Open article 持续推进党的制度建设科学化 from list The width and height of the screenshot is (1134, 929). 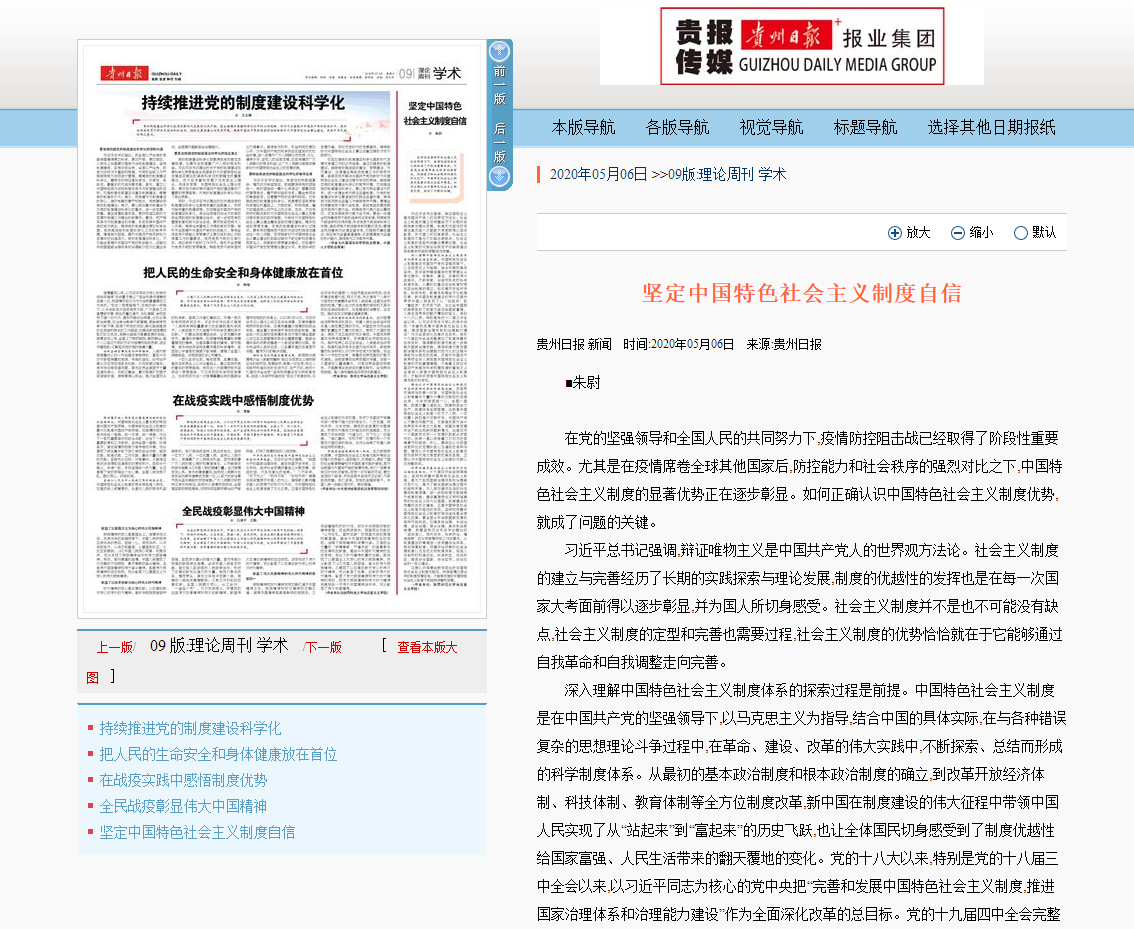[x=190, y=728]
